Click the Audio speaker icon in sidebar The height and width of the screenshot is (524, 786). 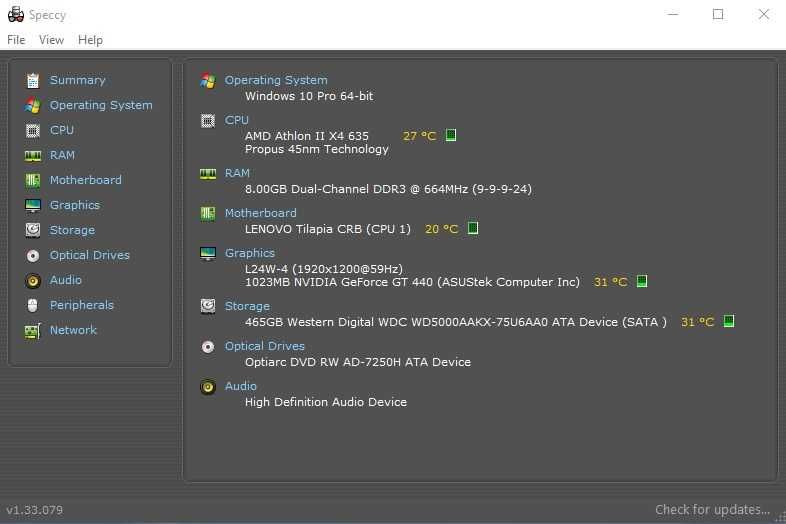(33, 281)
